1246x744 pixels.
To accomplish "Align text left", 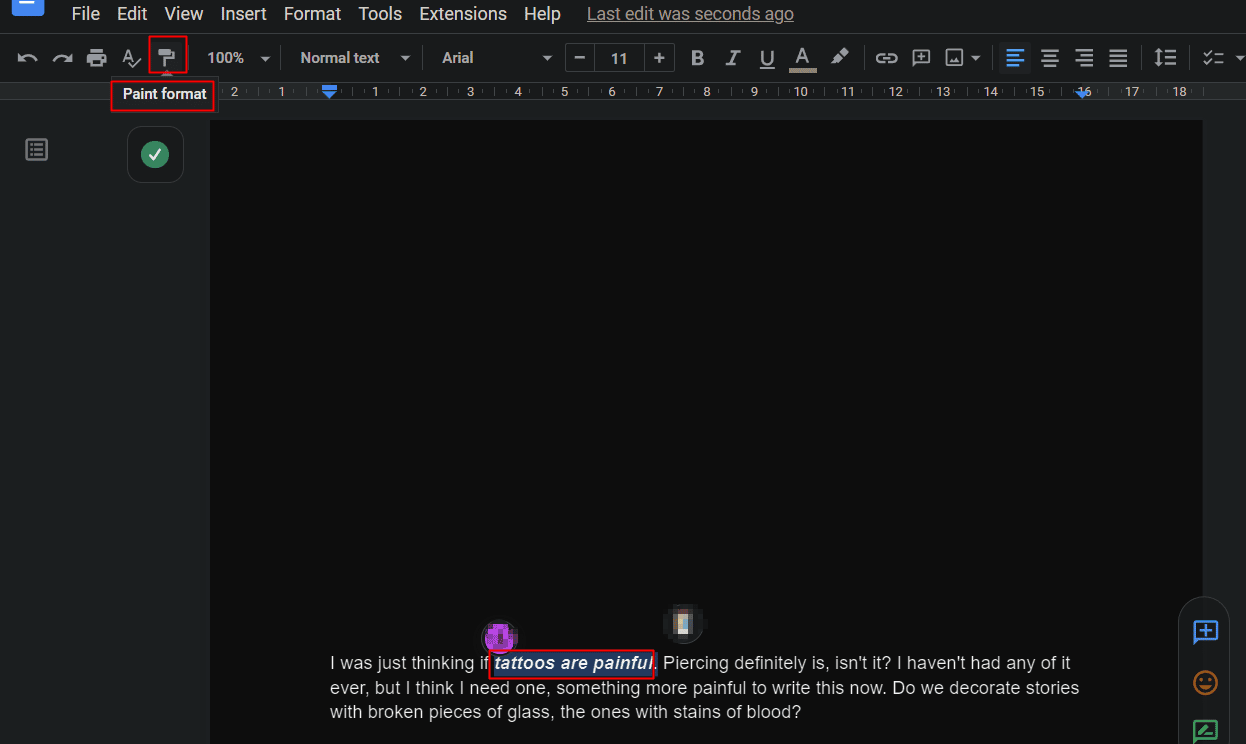I will [1015, 58].
